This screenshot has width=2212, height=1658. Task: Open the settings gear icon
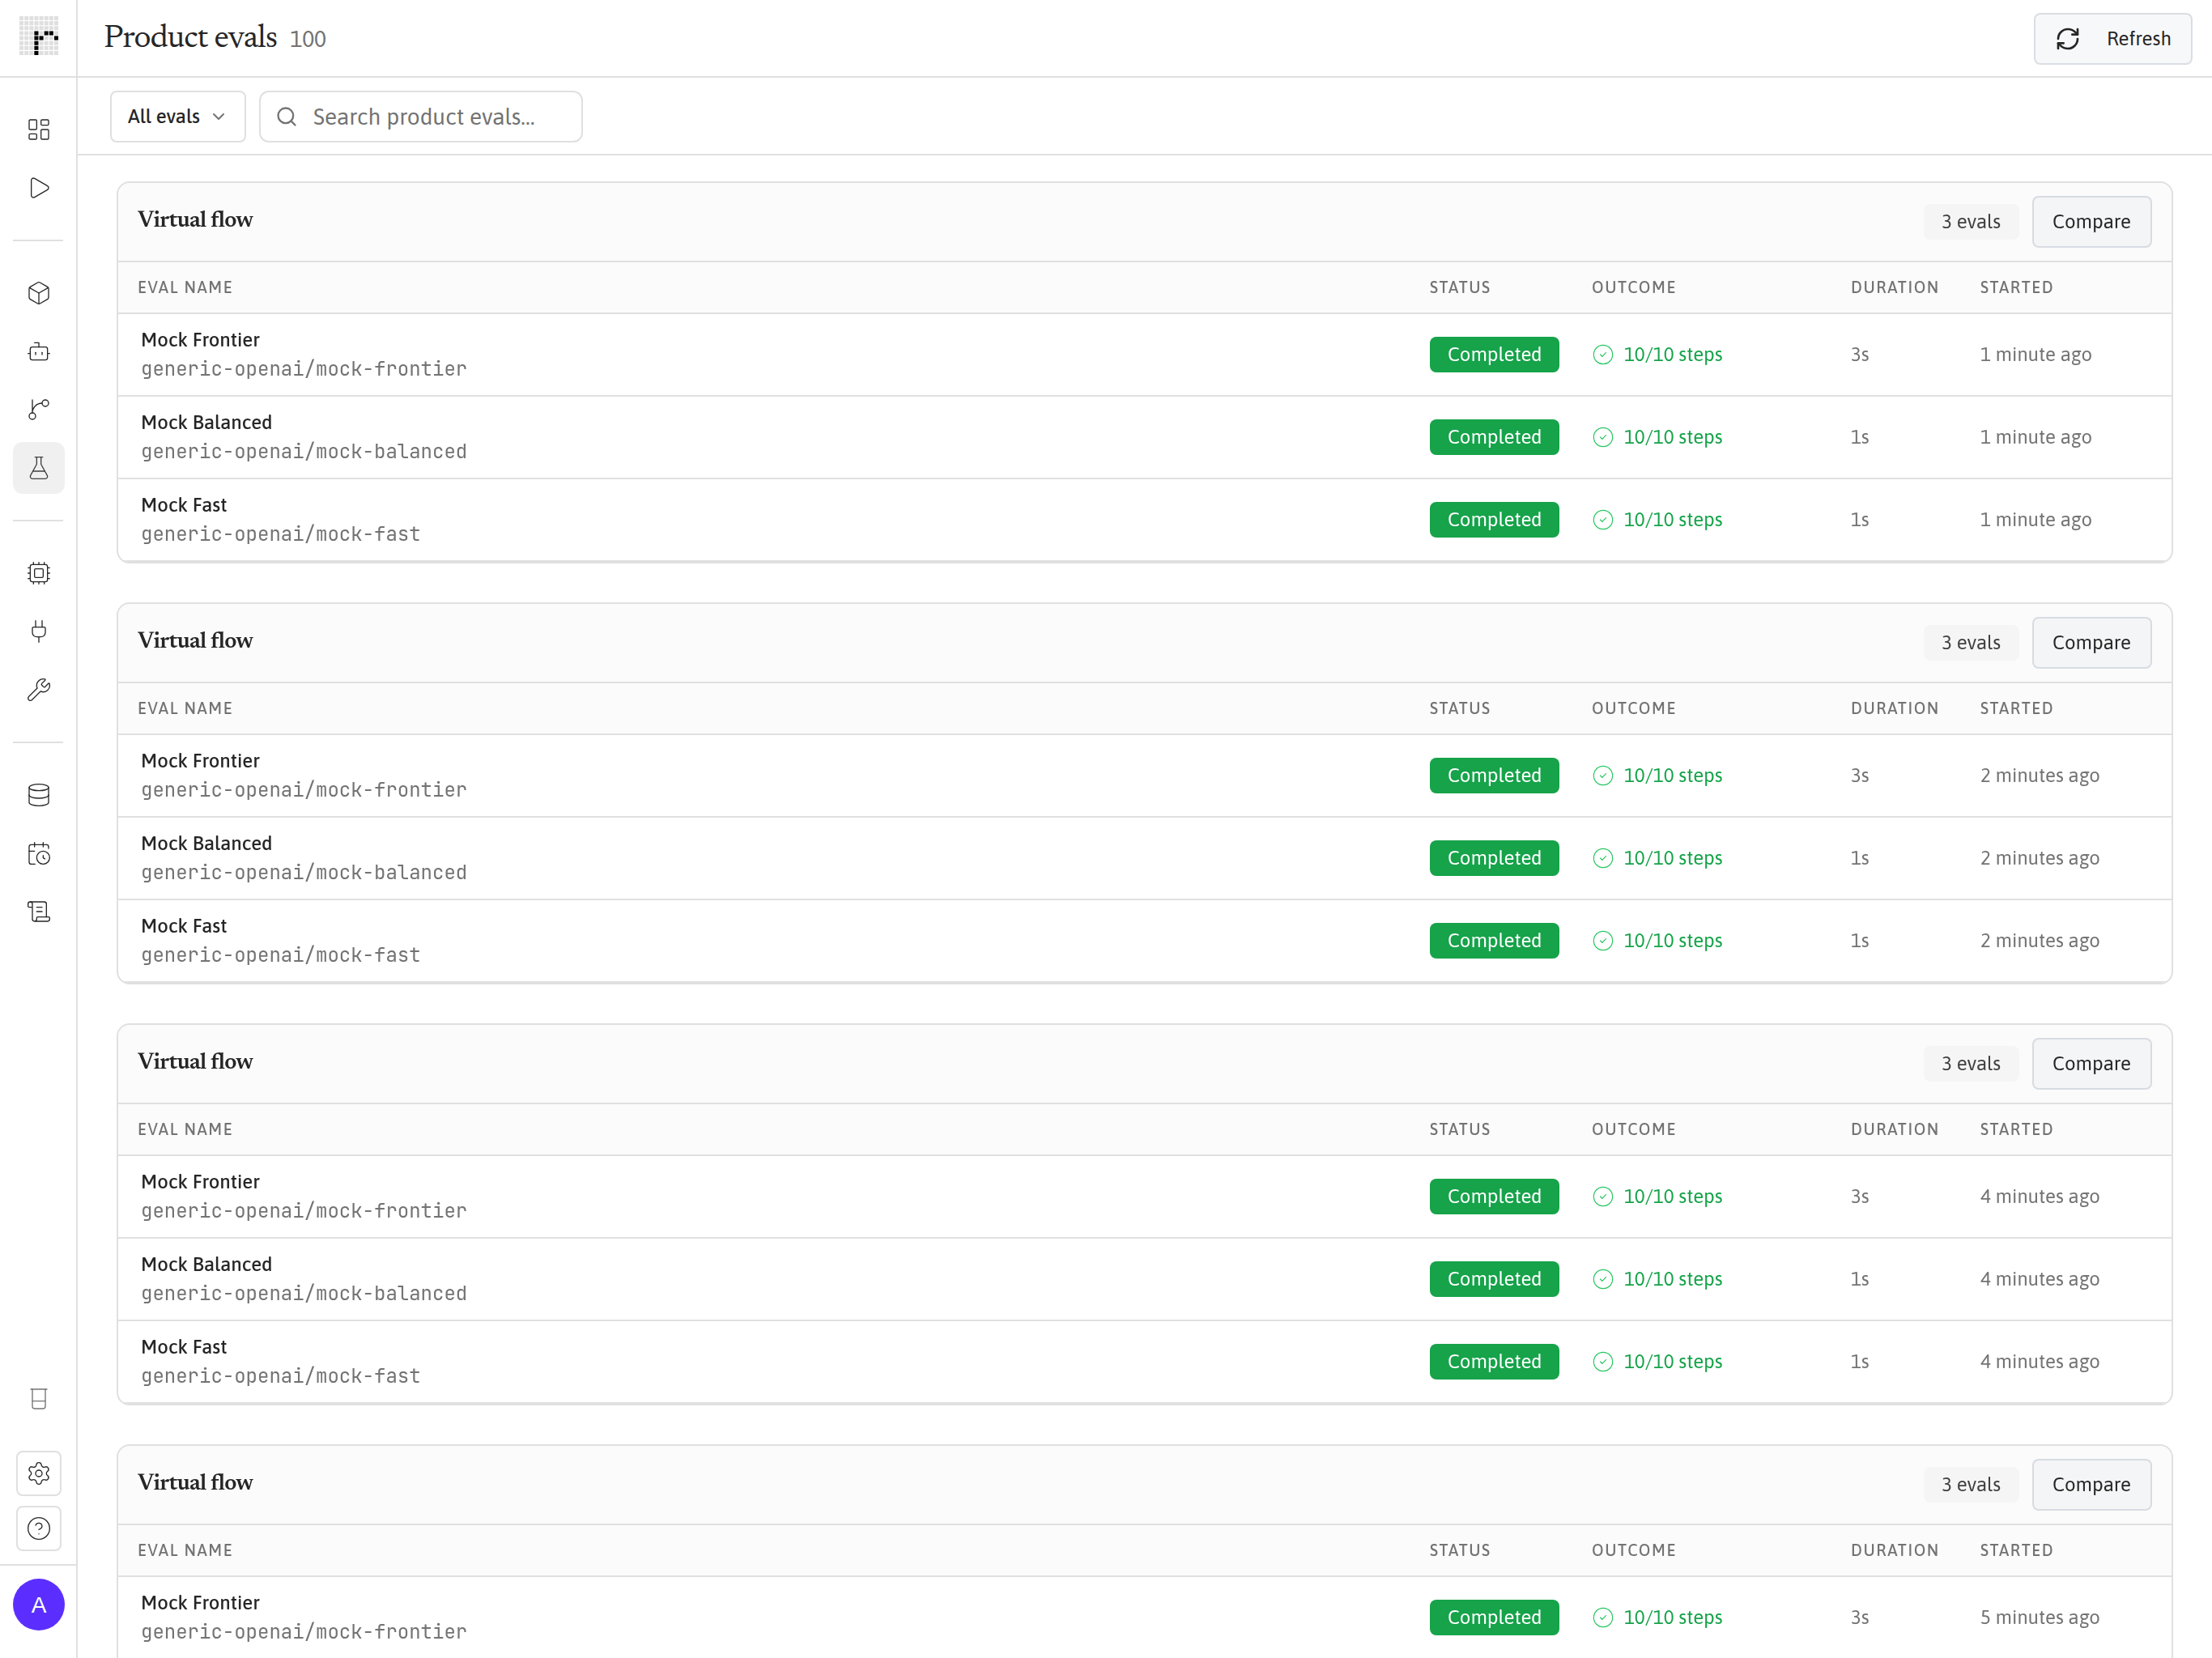38,1473
